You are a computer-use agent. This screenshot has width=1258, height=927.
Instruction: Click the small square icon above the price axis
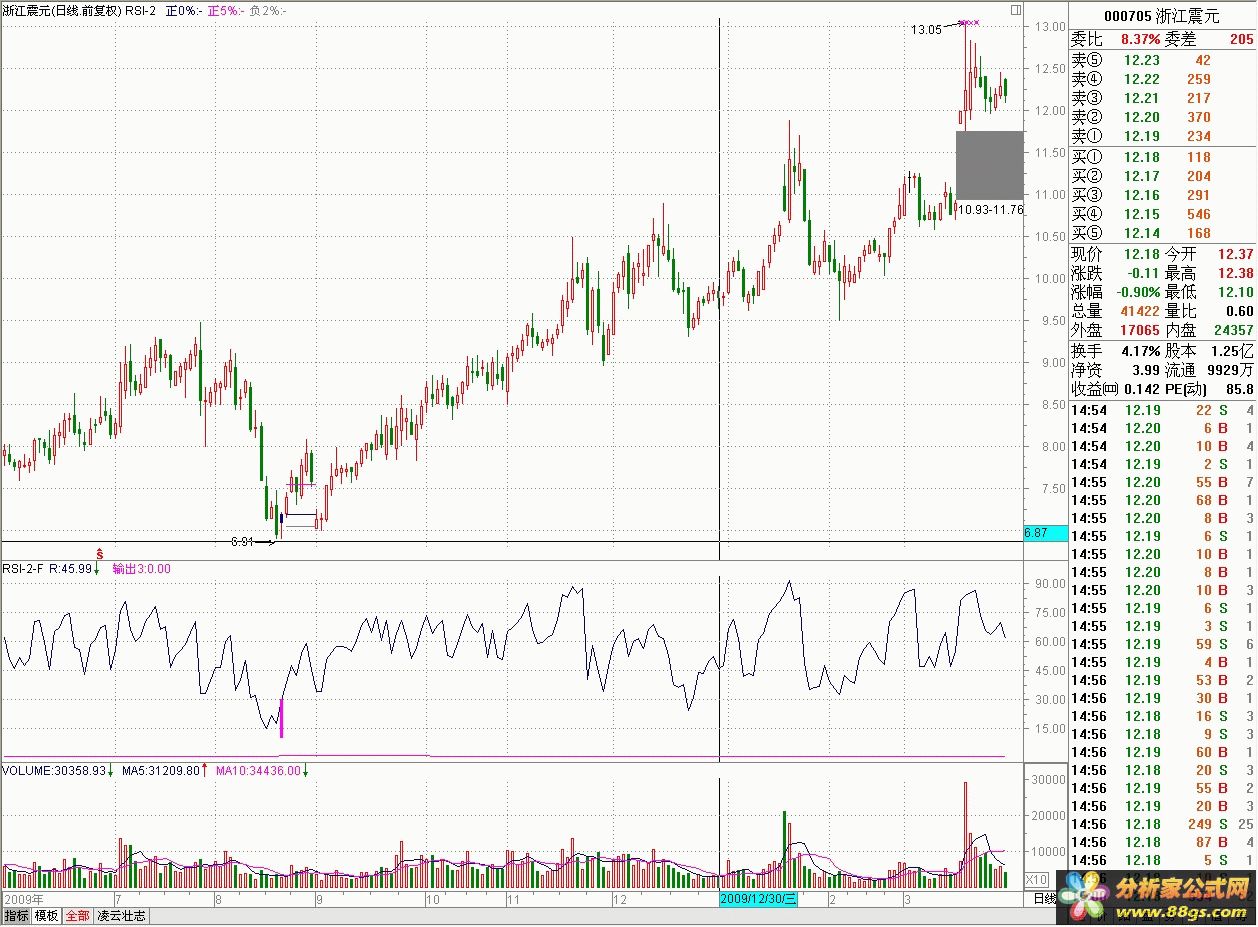pos(1016,10)
